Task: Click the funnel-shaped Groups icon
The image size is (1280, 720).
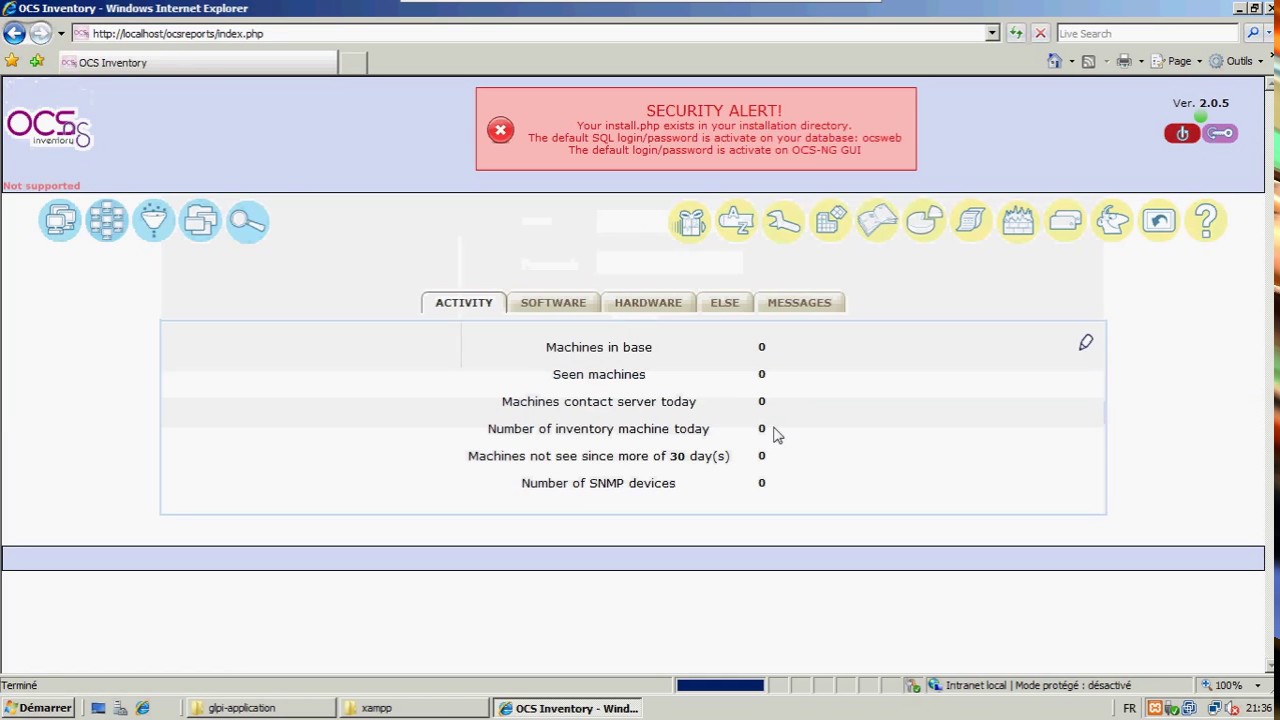Action: coord(154,221)
